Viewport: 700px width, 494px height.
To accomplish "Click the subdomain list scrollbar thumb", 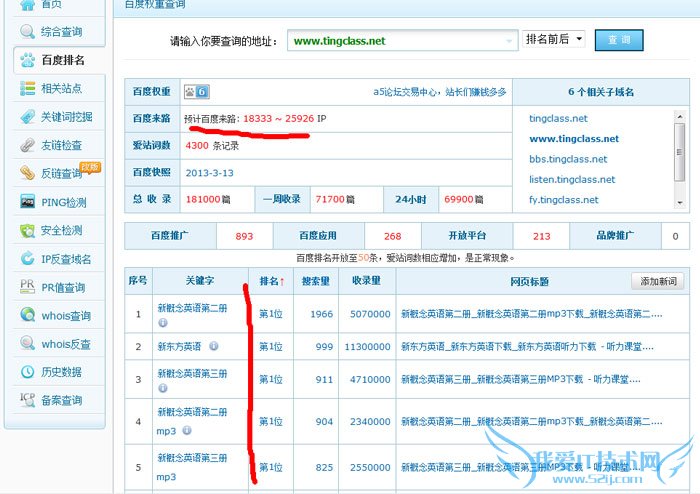I will (x=679, y=152).
